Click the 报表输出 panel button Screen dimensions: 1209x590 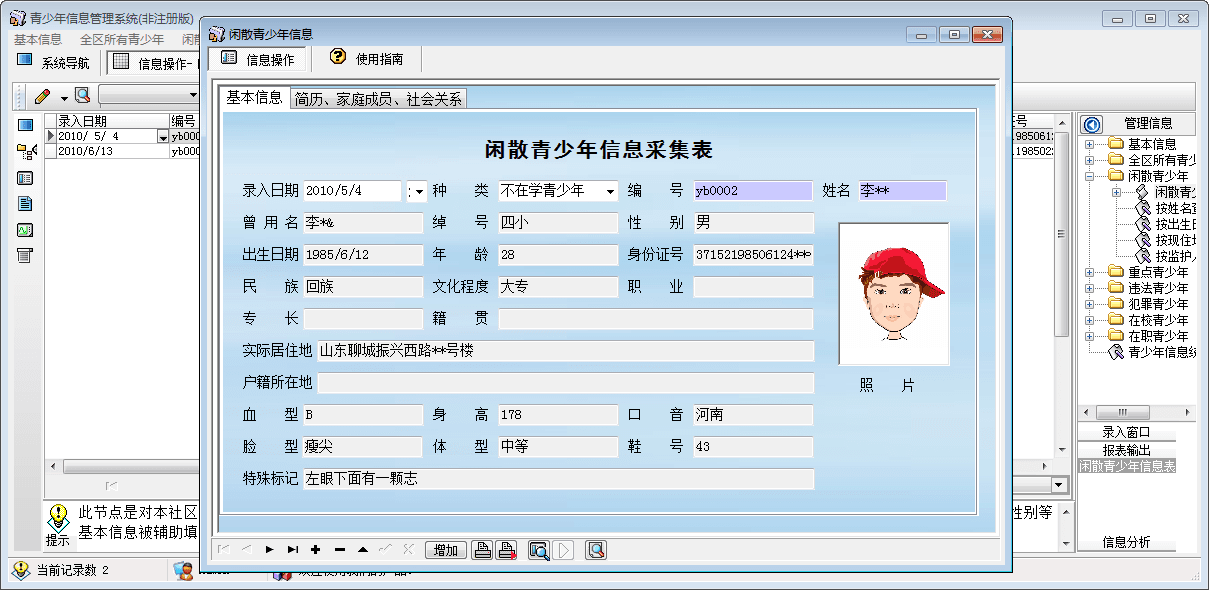[x=1126, y=450]
